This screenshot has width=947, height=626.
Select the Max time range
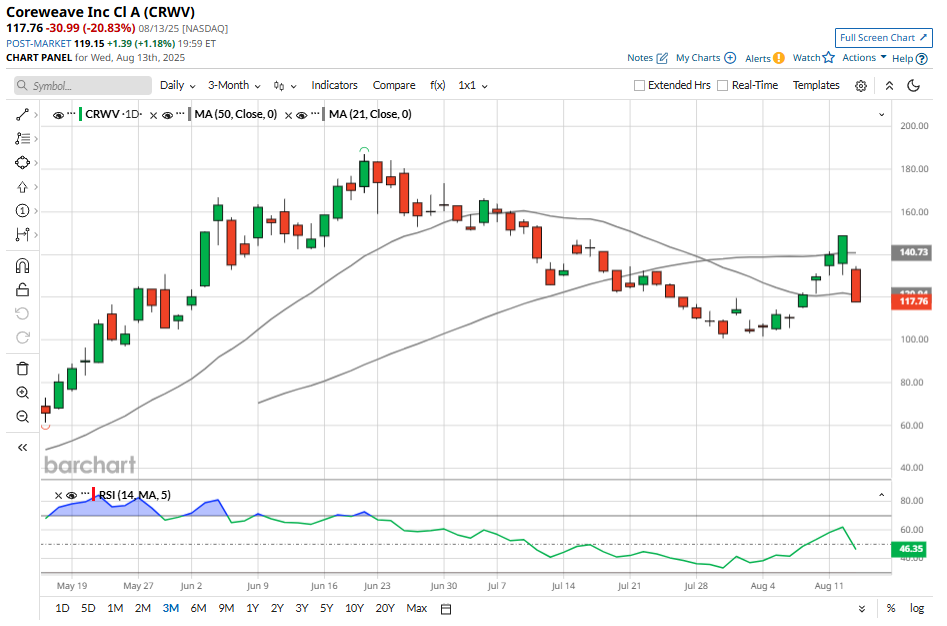[417, 608]
